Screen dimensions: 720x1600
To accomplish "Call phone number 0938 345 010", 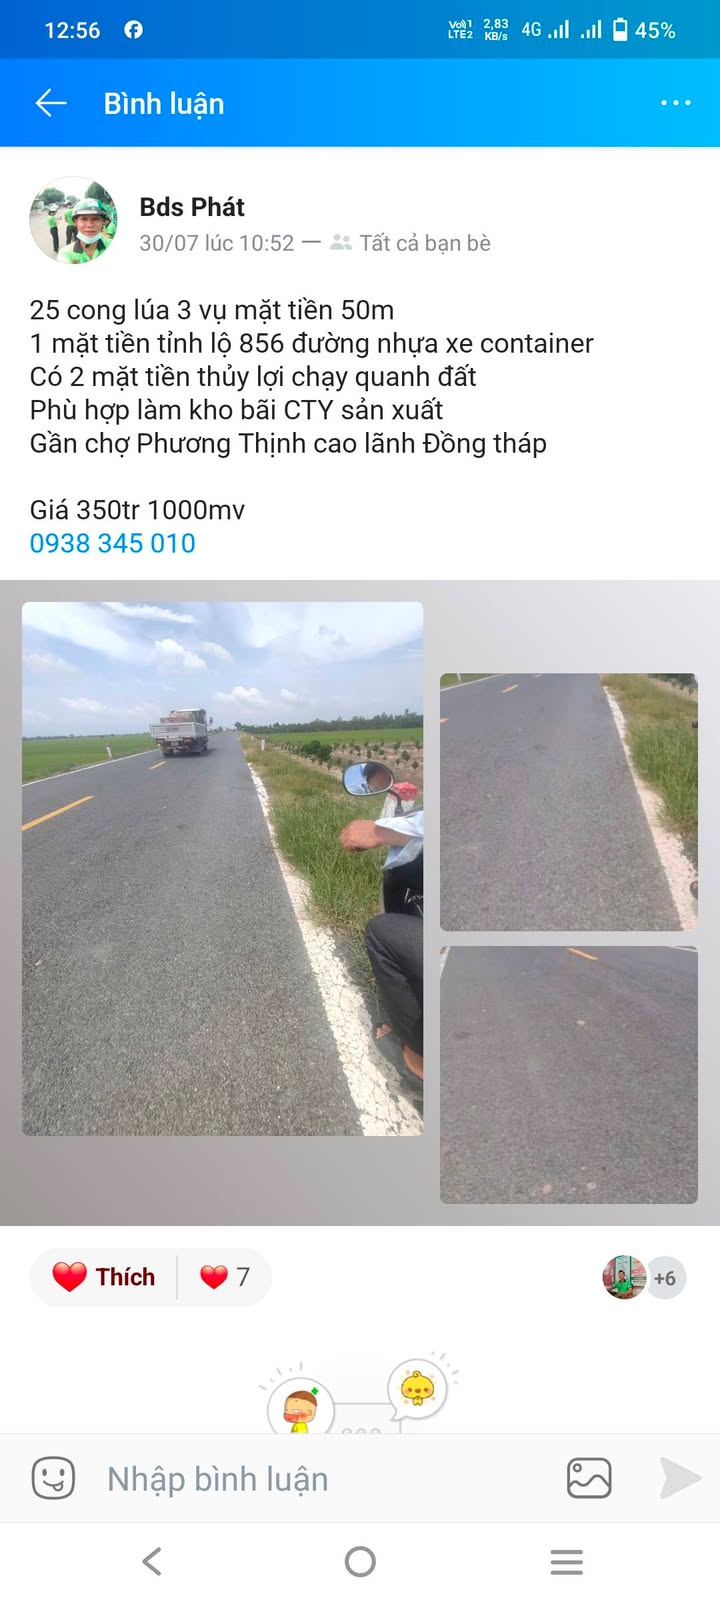I will (113, 543).
